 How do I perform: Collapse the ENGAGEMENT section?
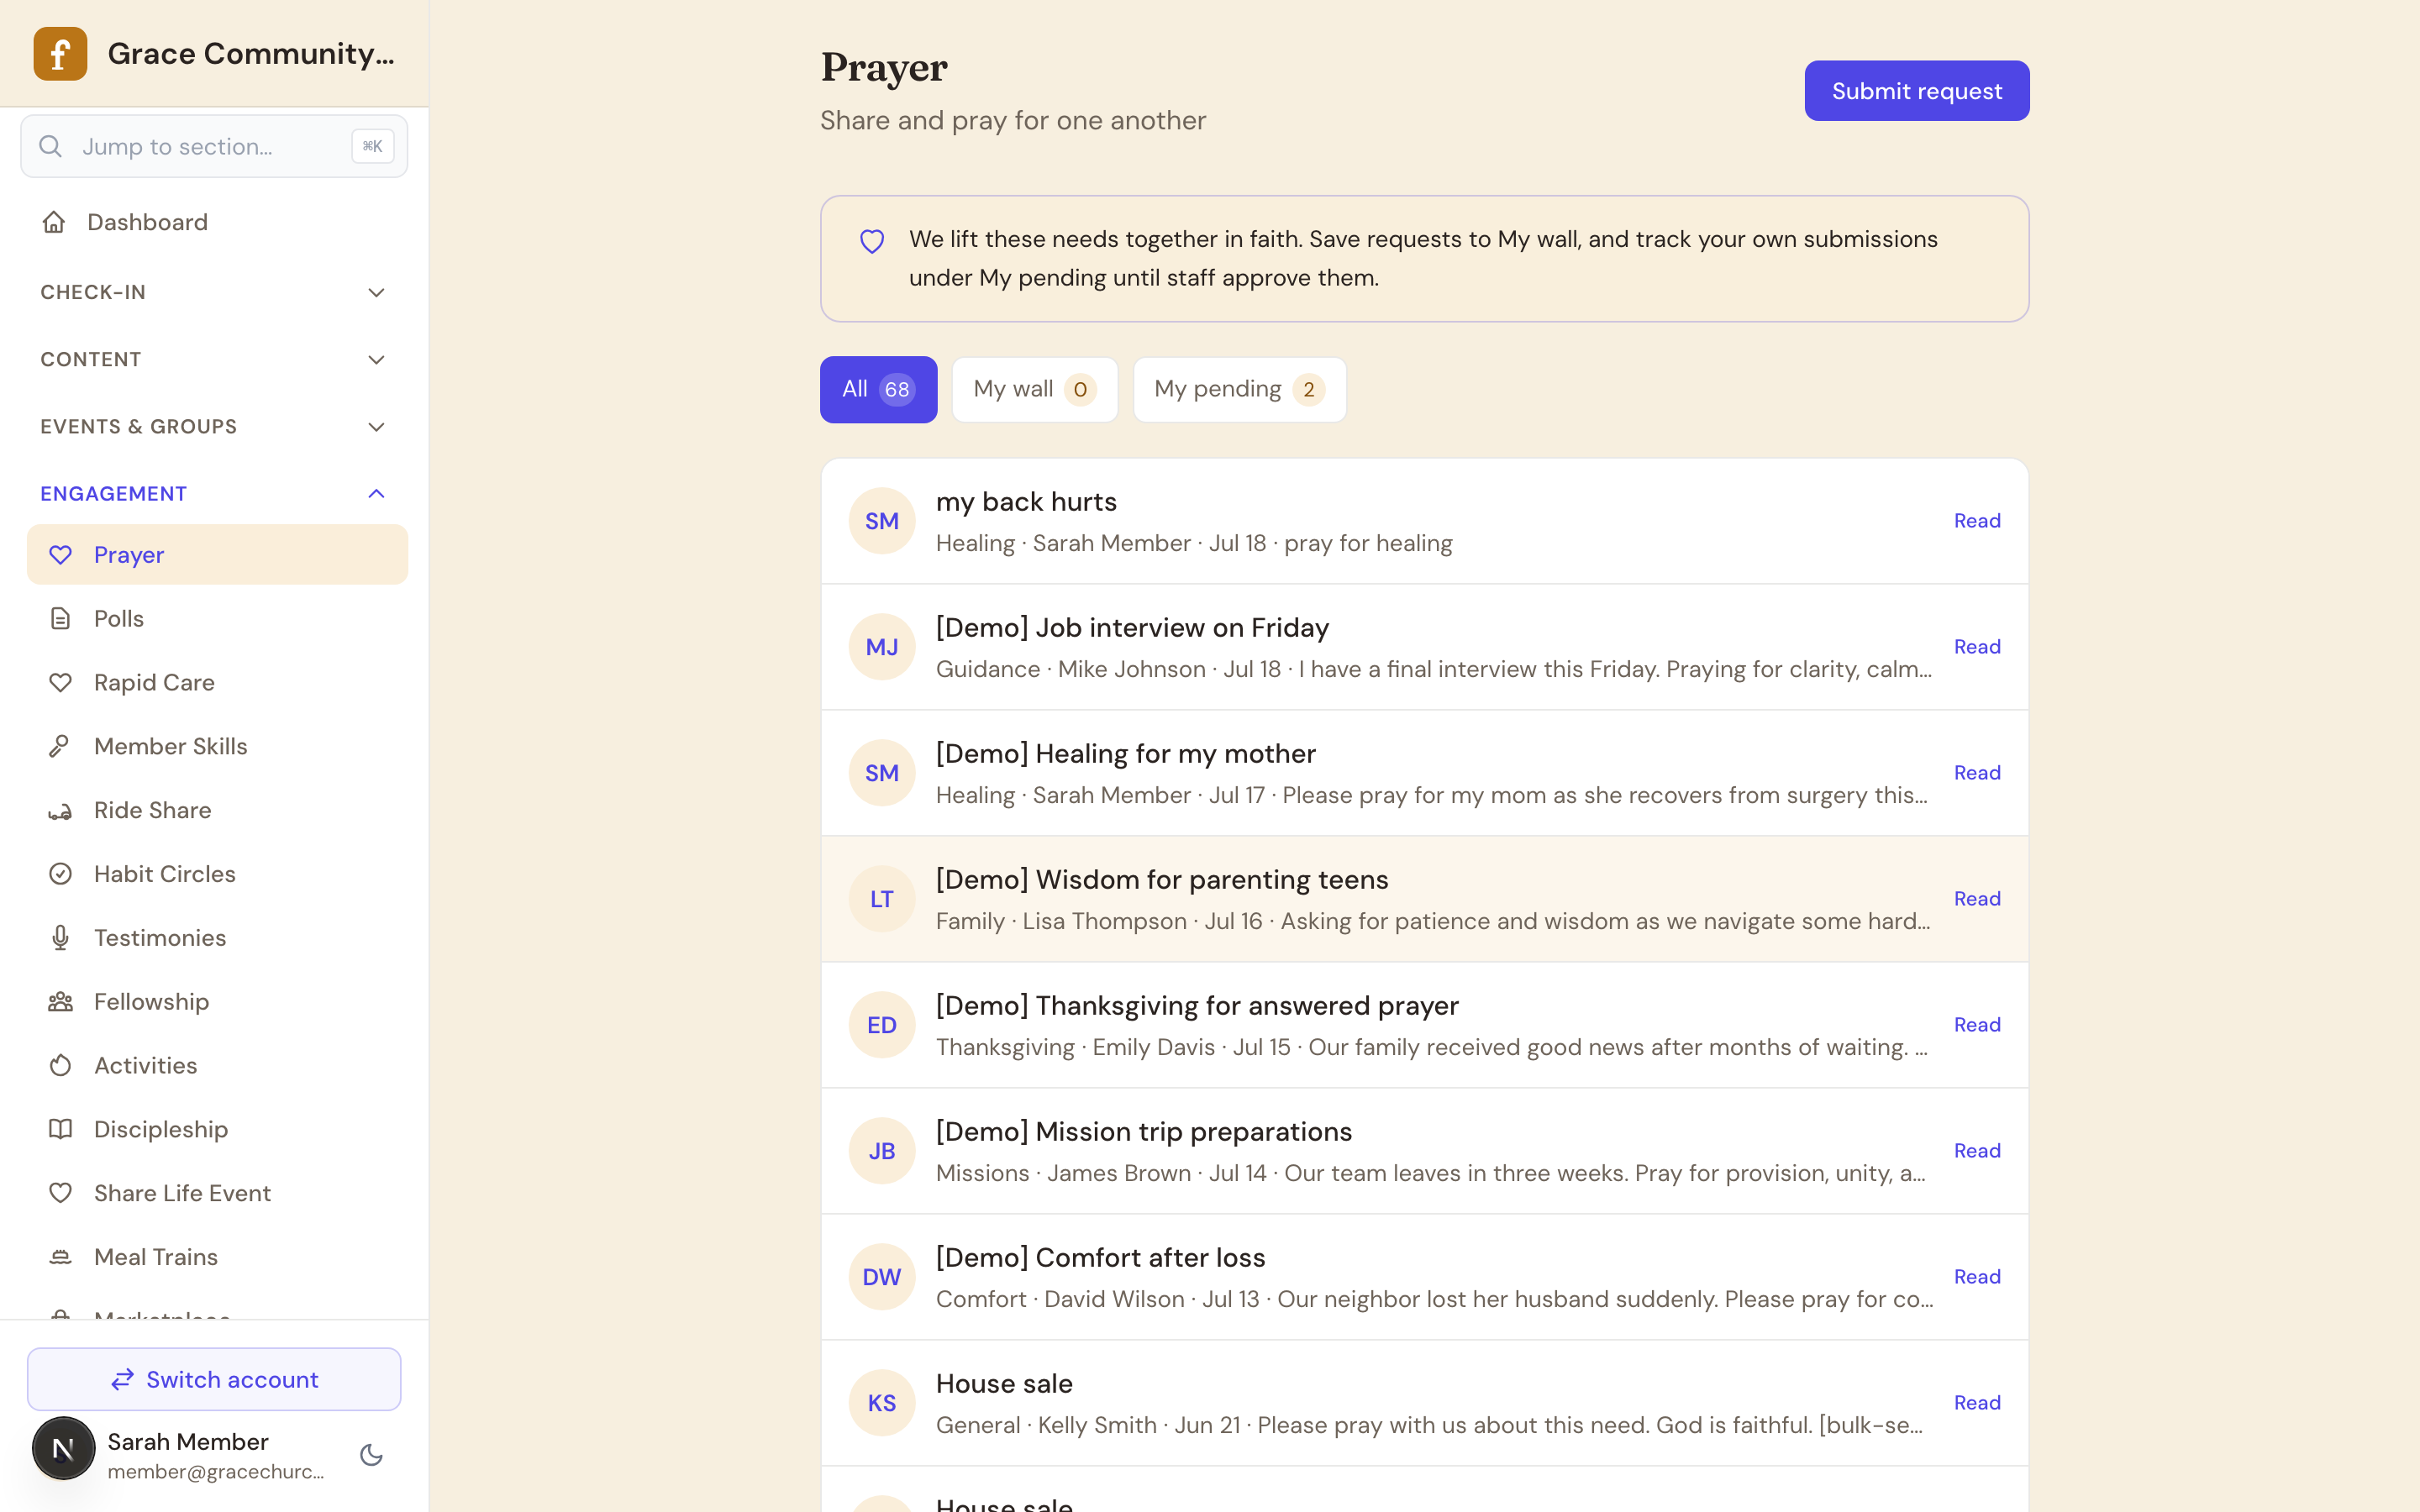point(214,493)
